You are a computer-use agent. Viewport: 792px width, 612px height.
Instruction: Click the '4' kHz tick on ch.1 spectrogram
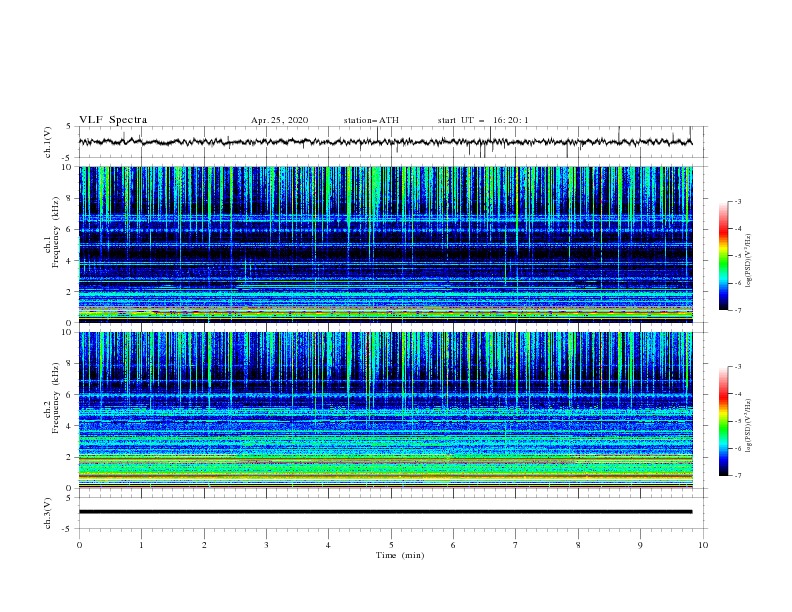click(69, 261)
